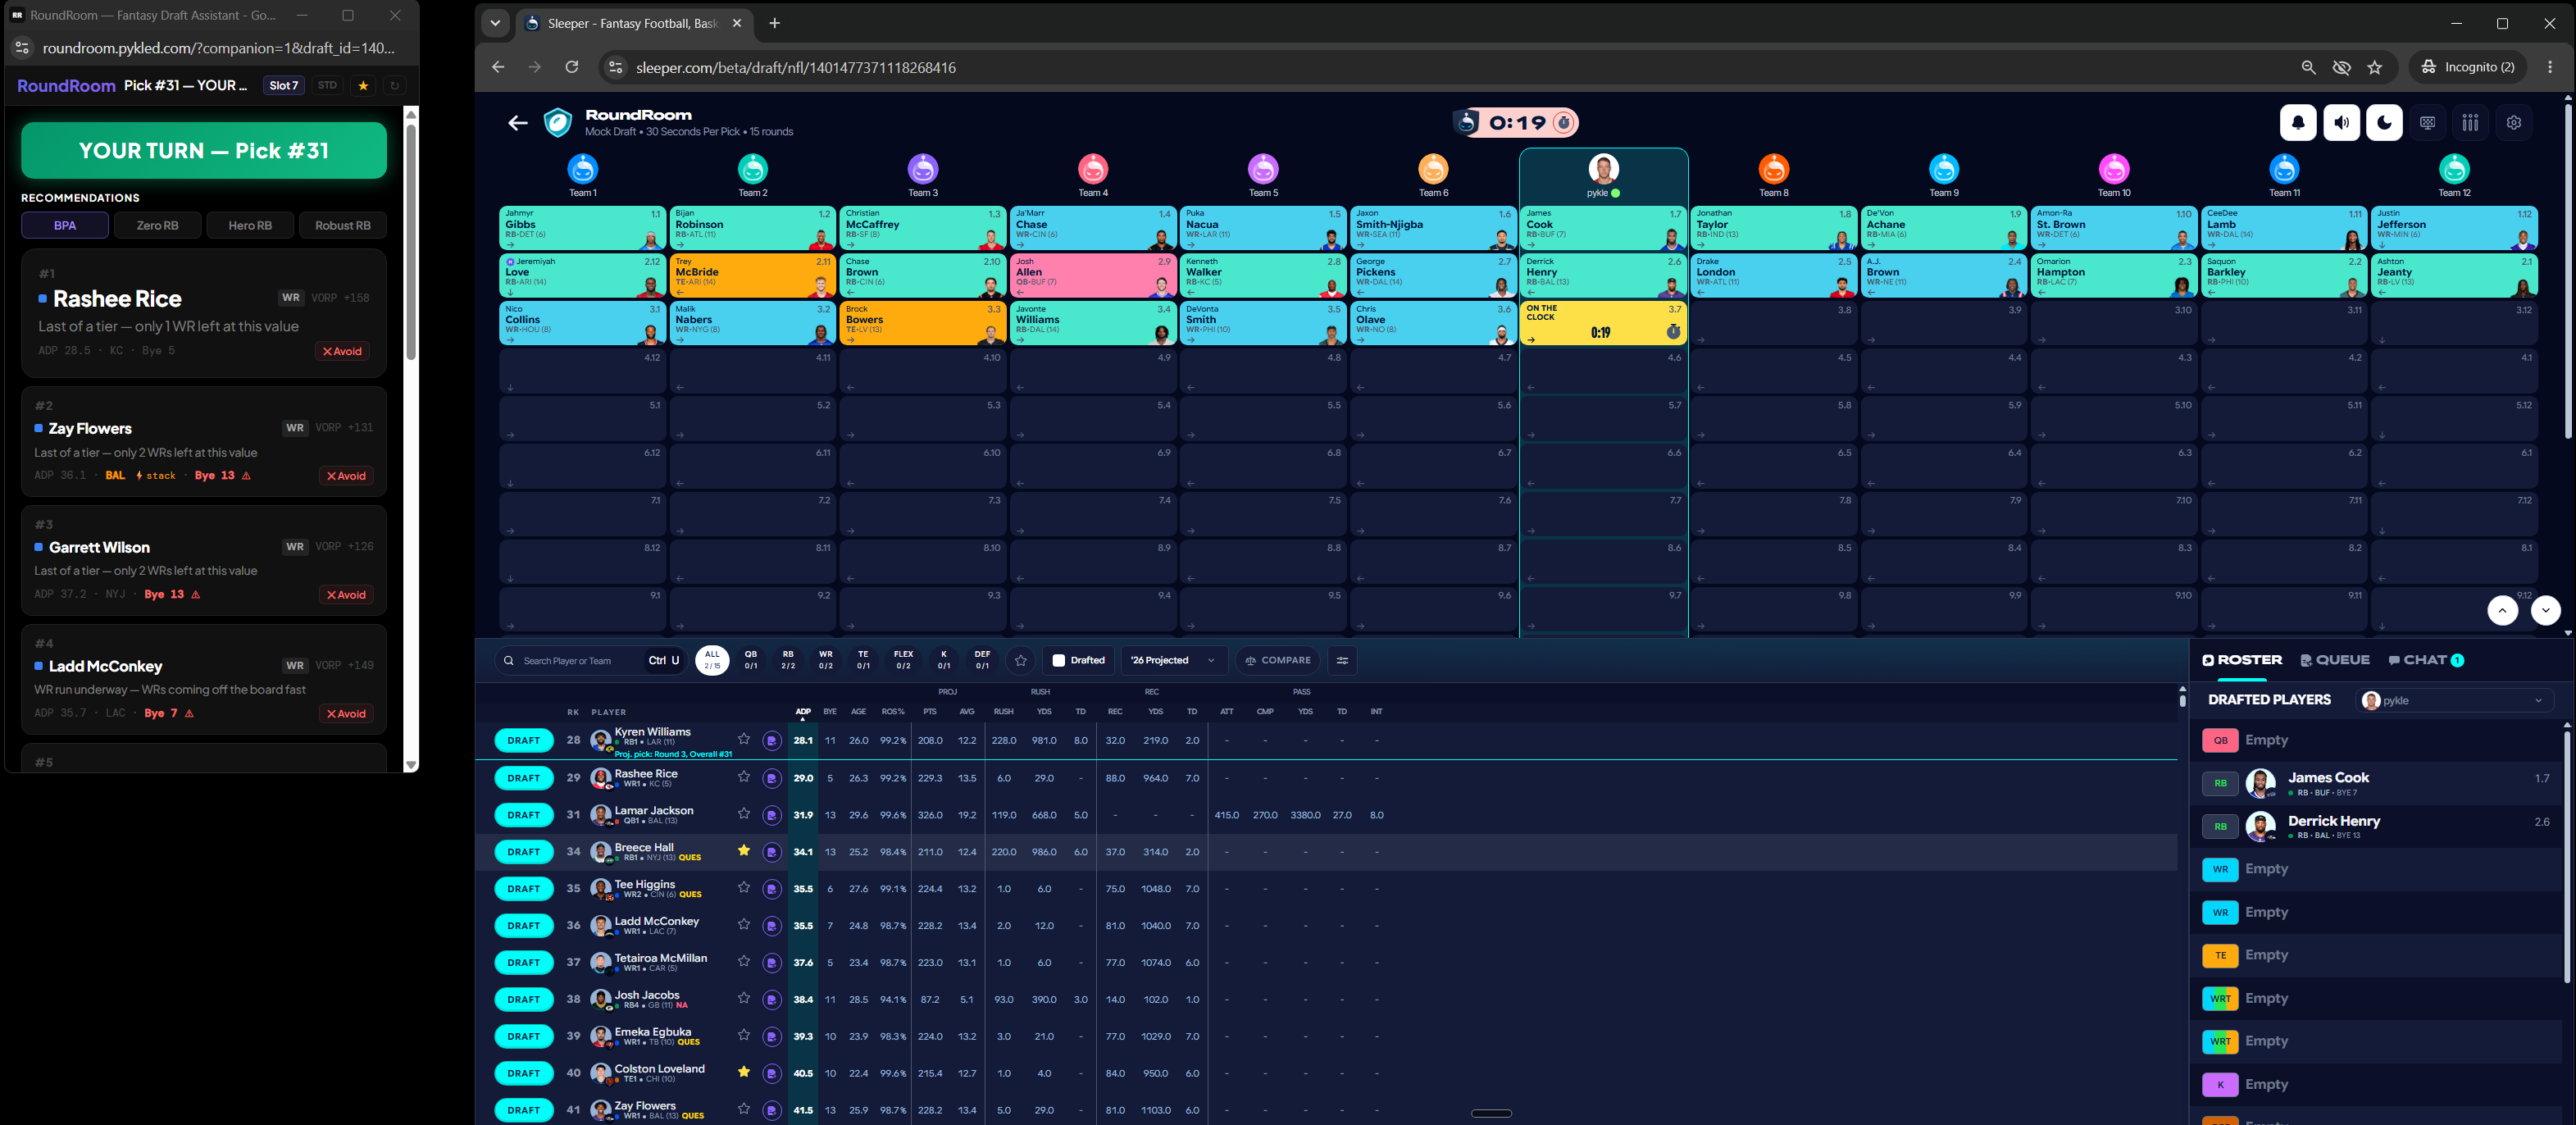The height and width of the screenshot is (1125, 2576).
Task: Bookmark this page with the address bar star
Action: (2374, 67)
